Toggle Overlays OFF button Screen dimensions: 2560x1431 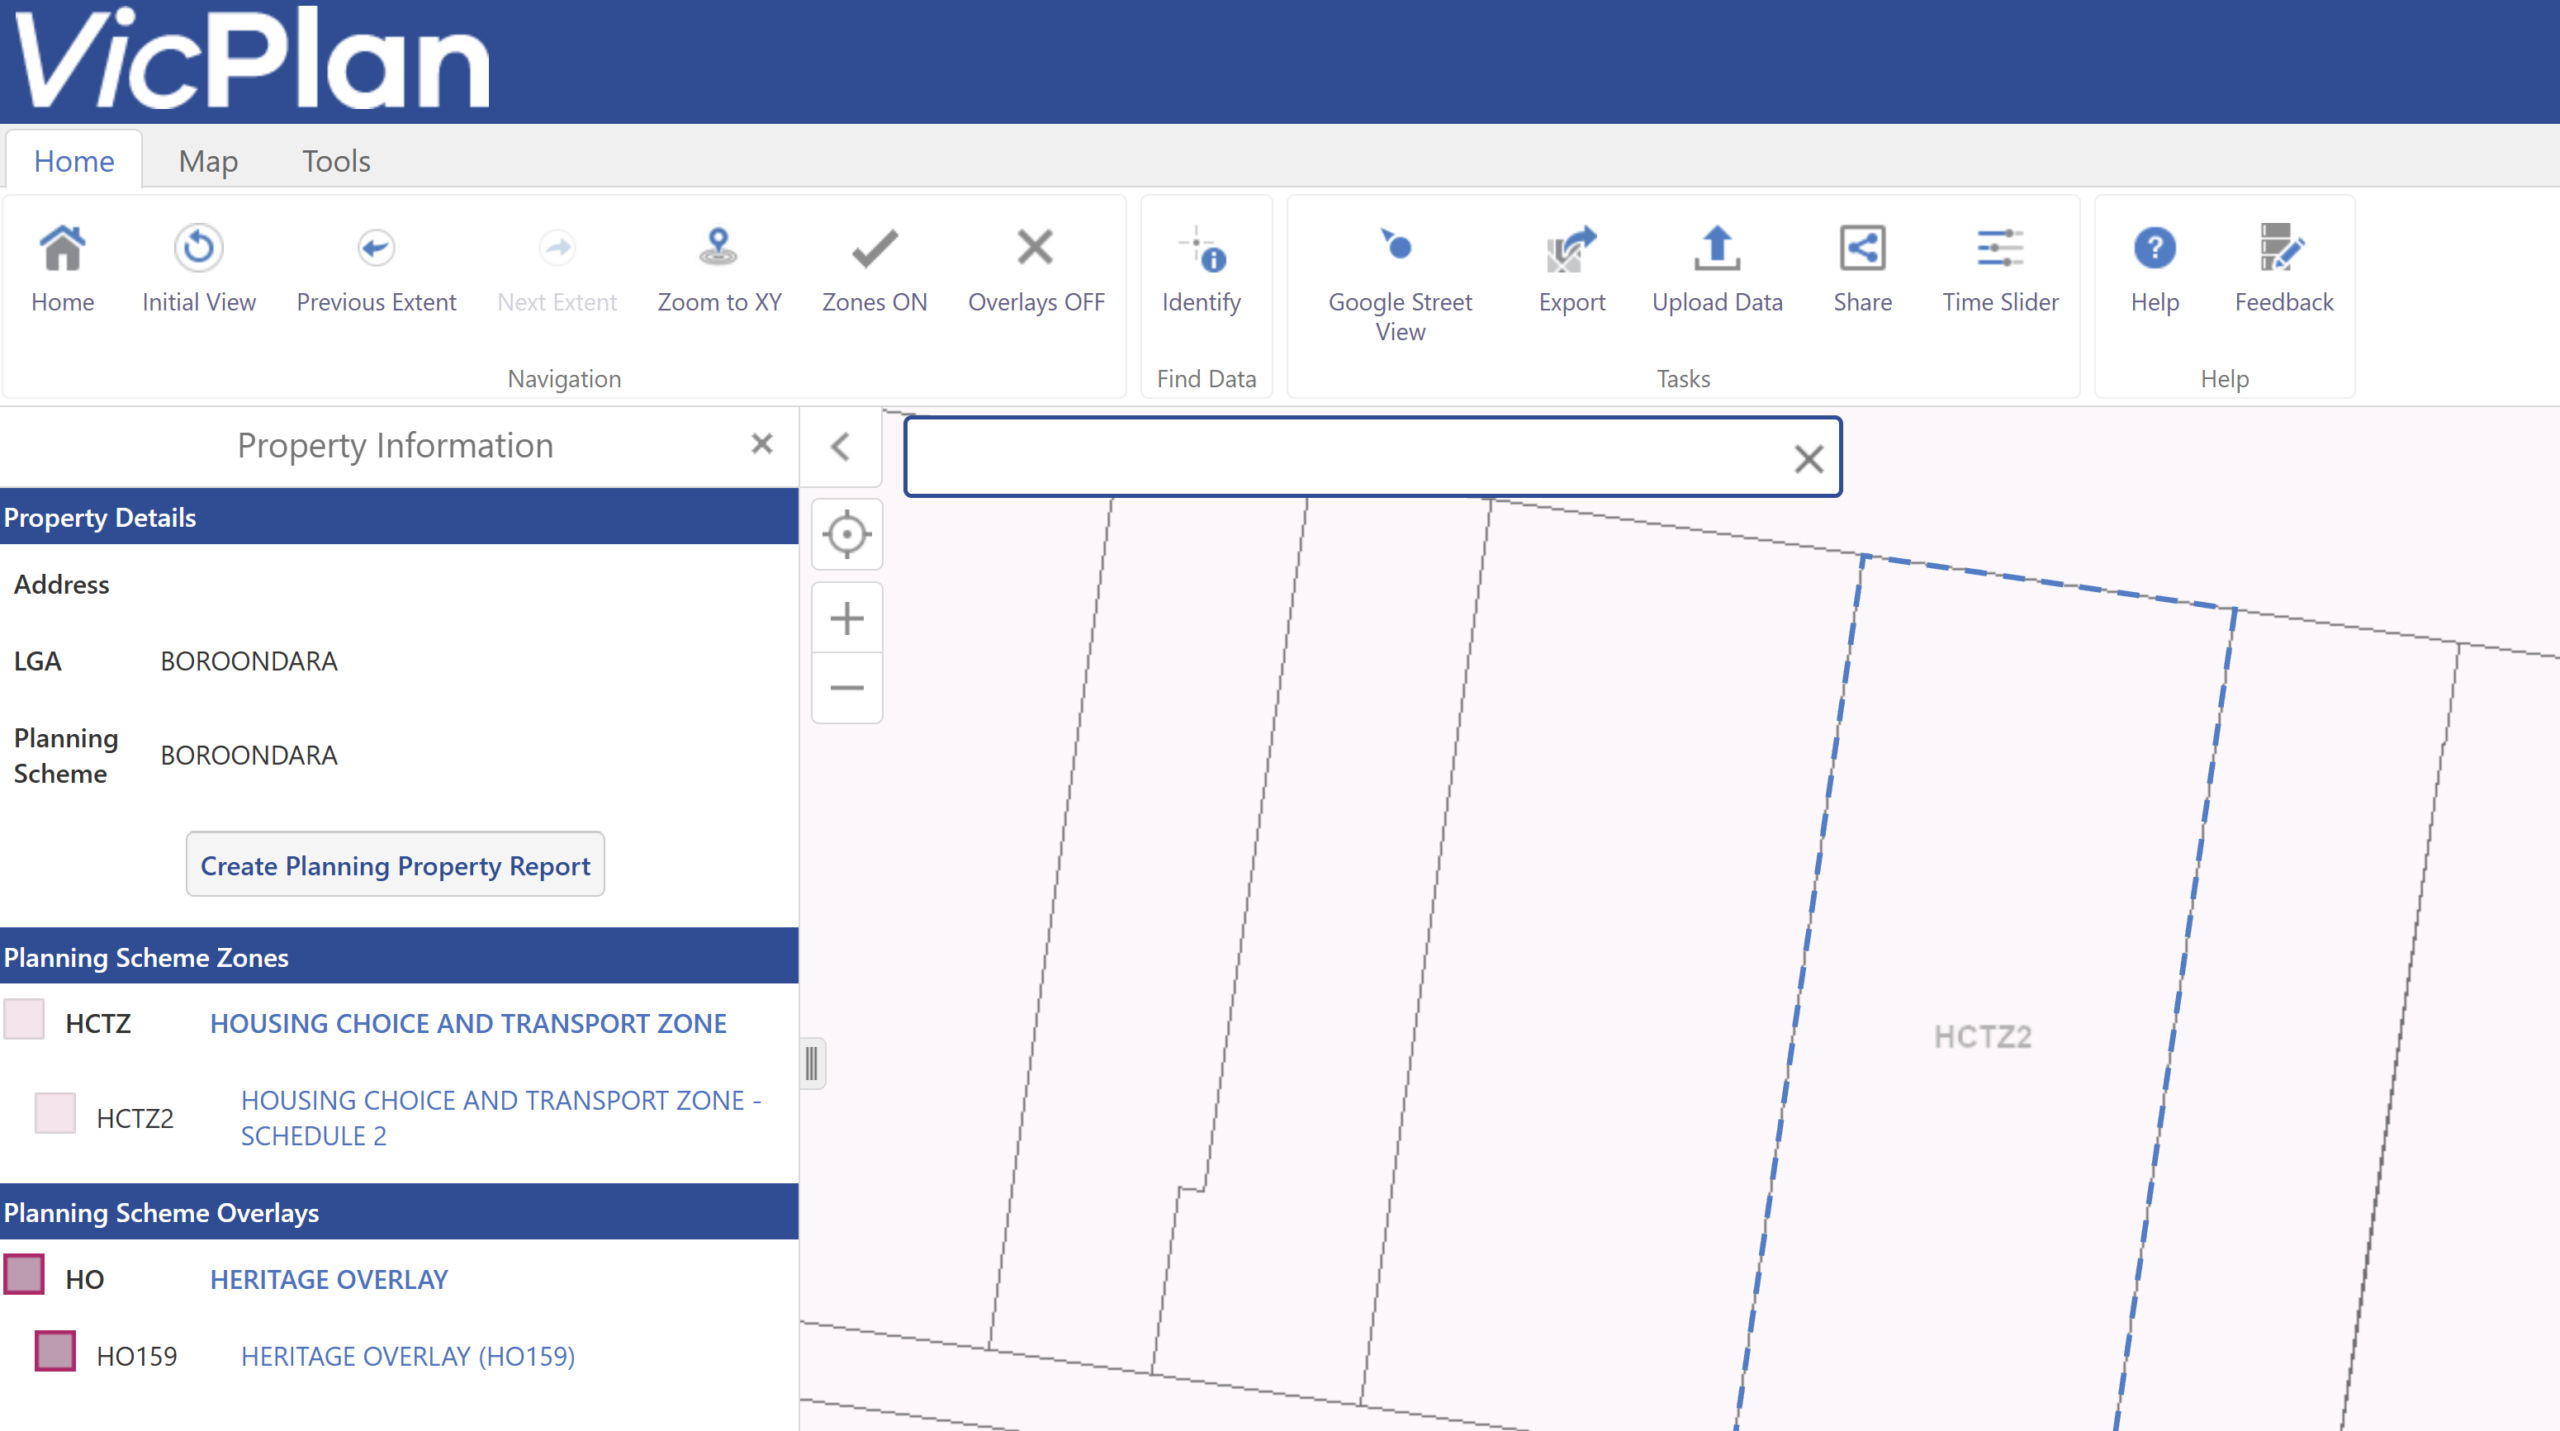(x=1035, y=248)
